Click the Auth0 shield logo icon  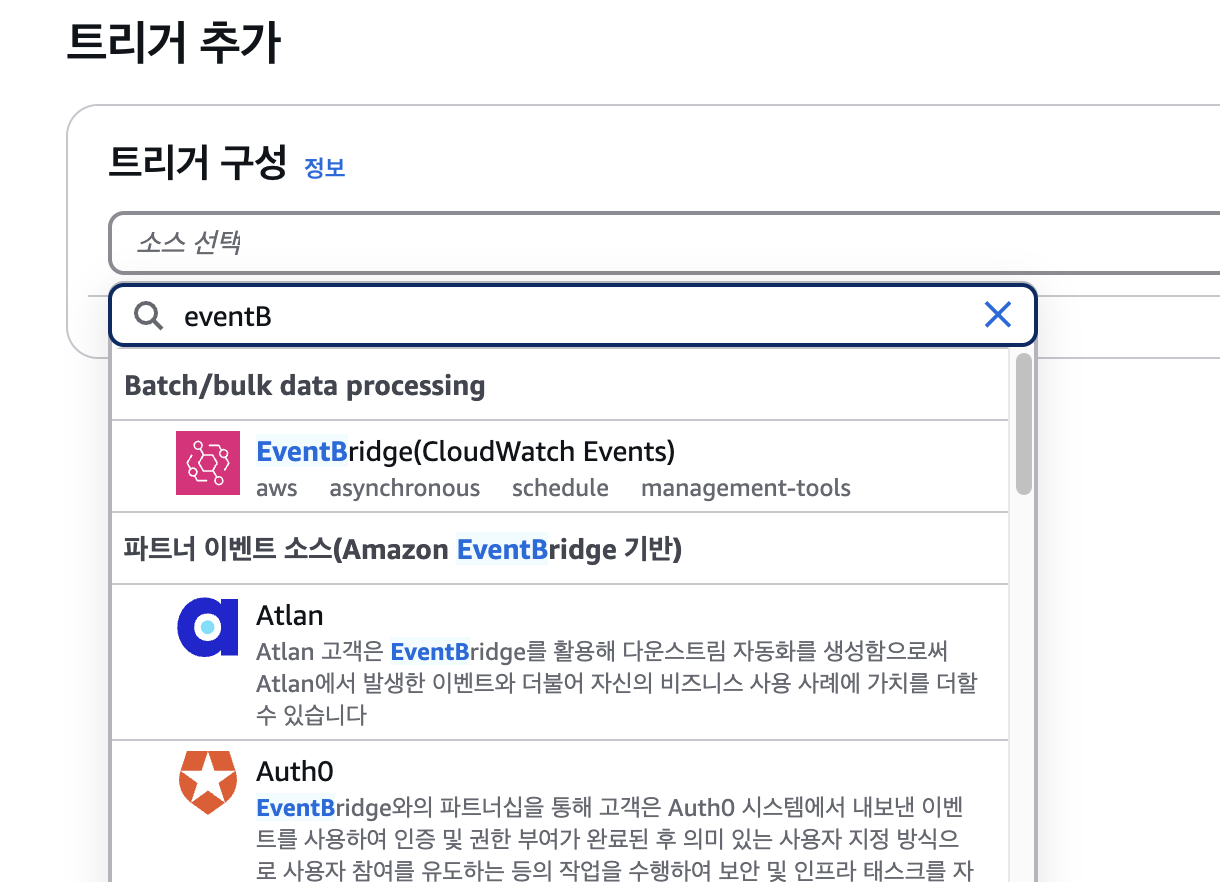(x=208, y=783)
